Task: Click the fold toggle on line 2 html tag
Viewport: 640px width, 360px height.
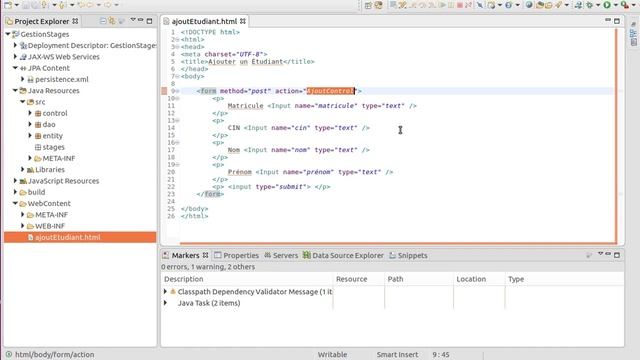Action: (x=178, y=40)
